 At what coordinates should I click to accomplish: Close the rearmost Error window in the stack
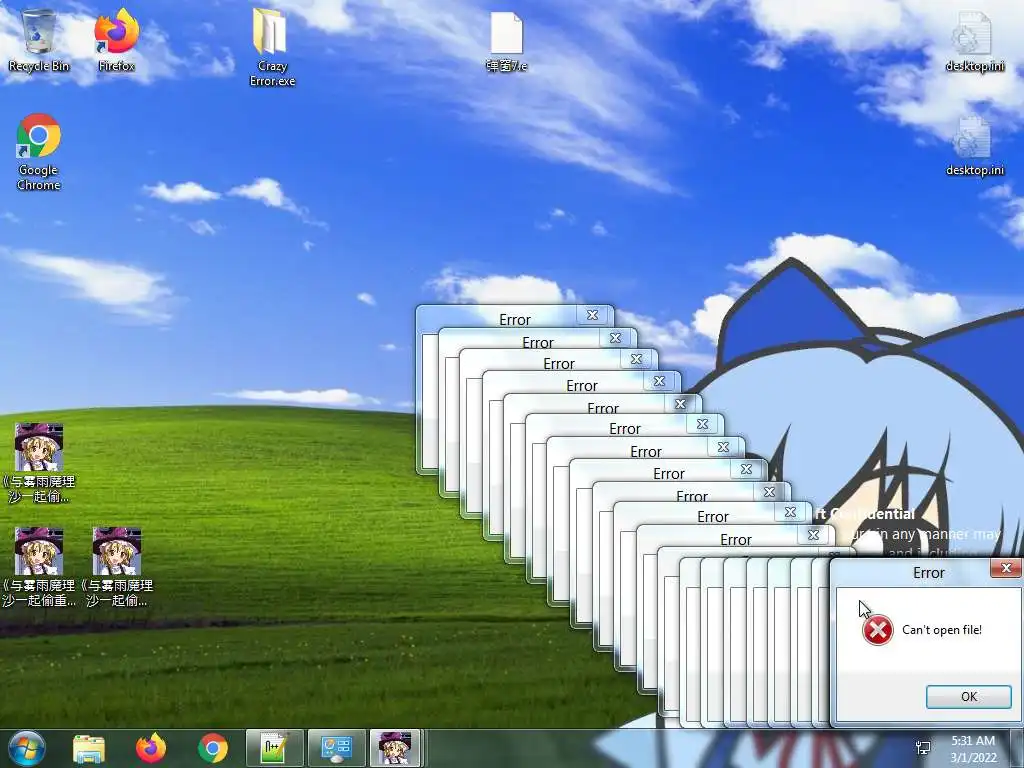click(592, 315)
